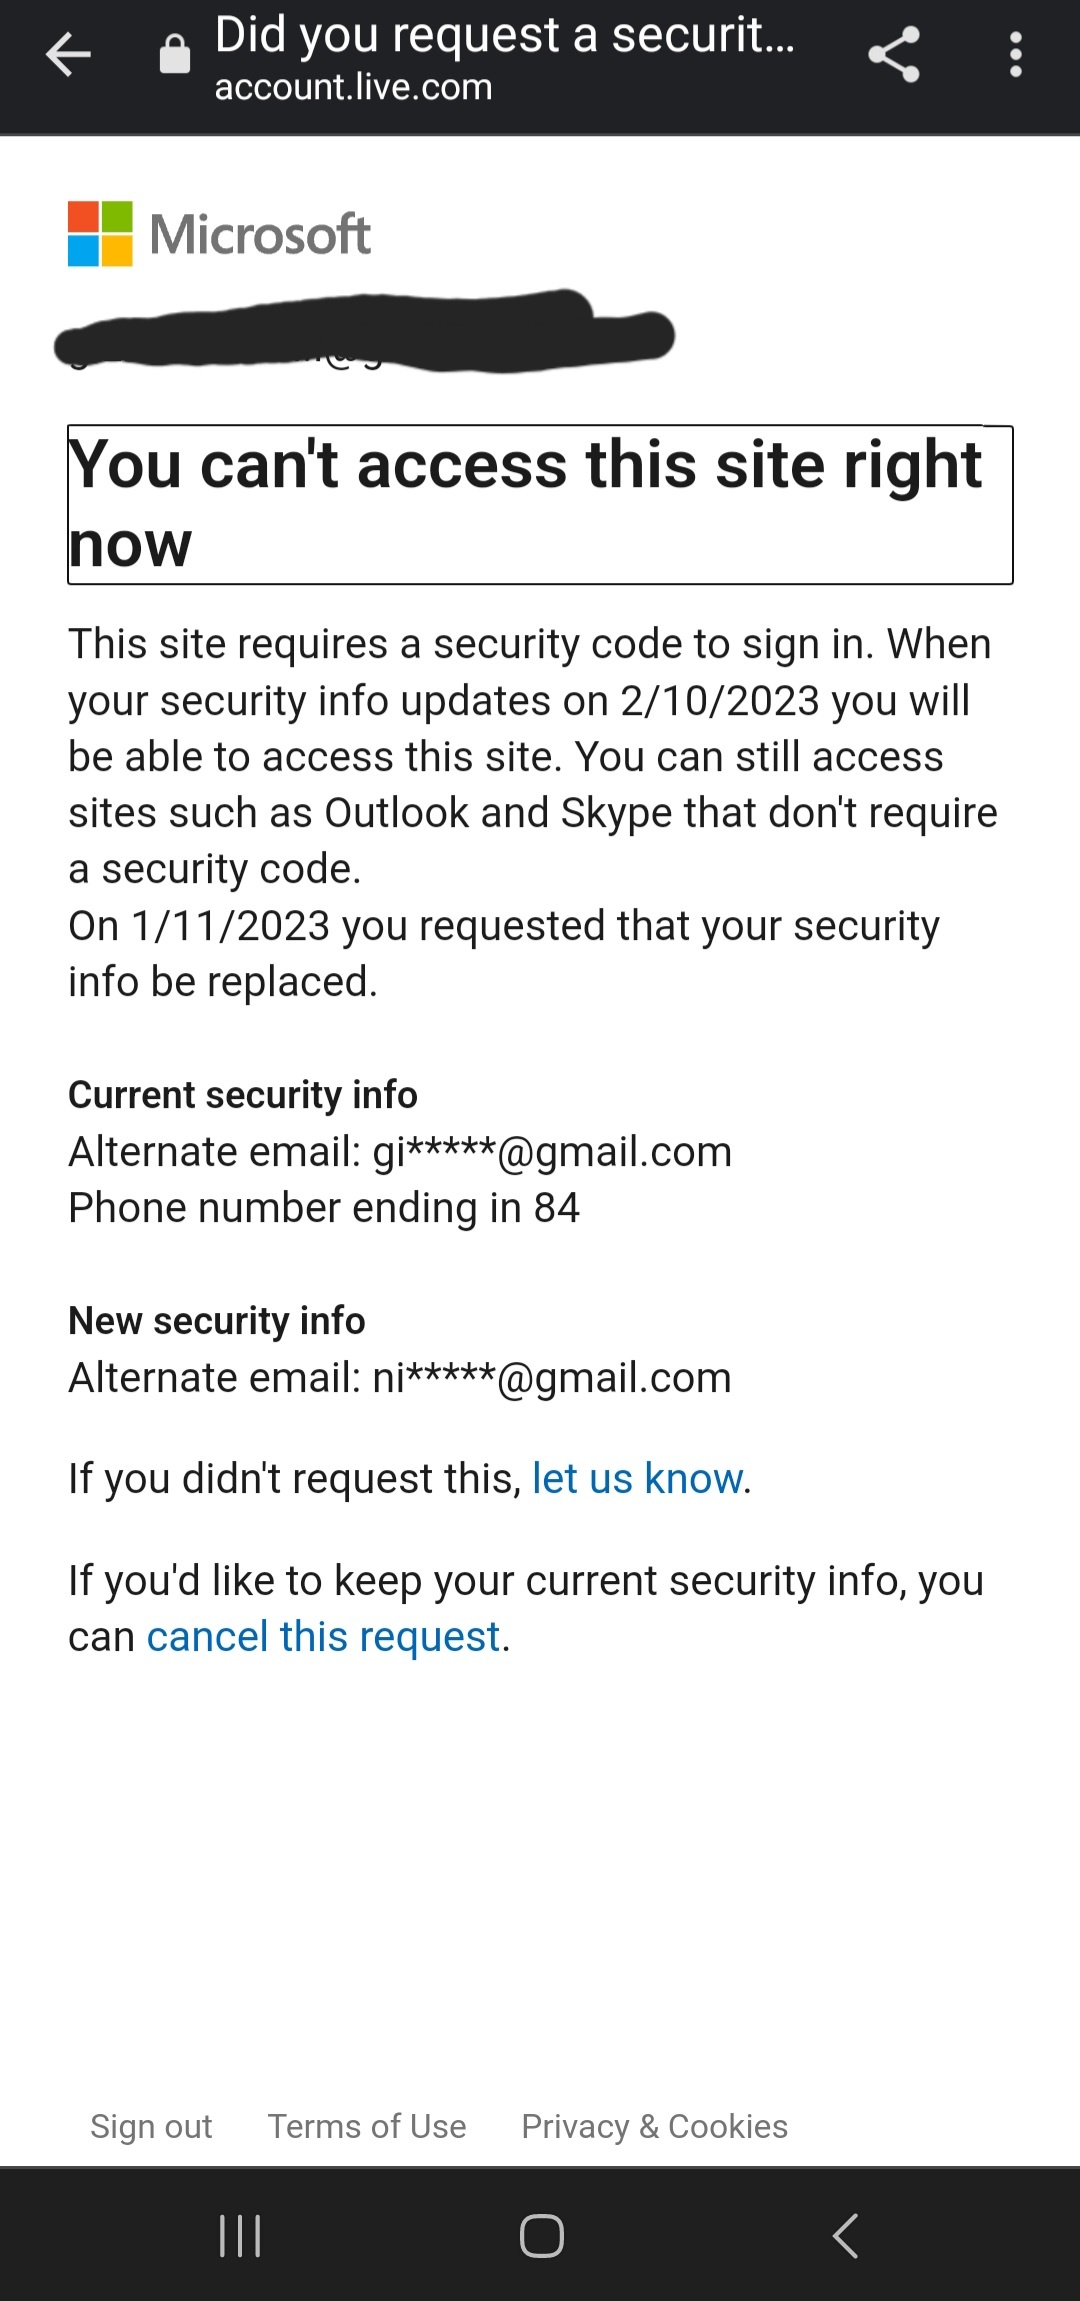Tap the account.live.com address text
1080x2301 pixels.
(353, 88)
